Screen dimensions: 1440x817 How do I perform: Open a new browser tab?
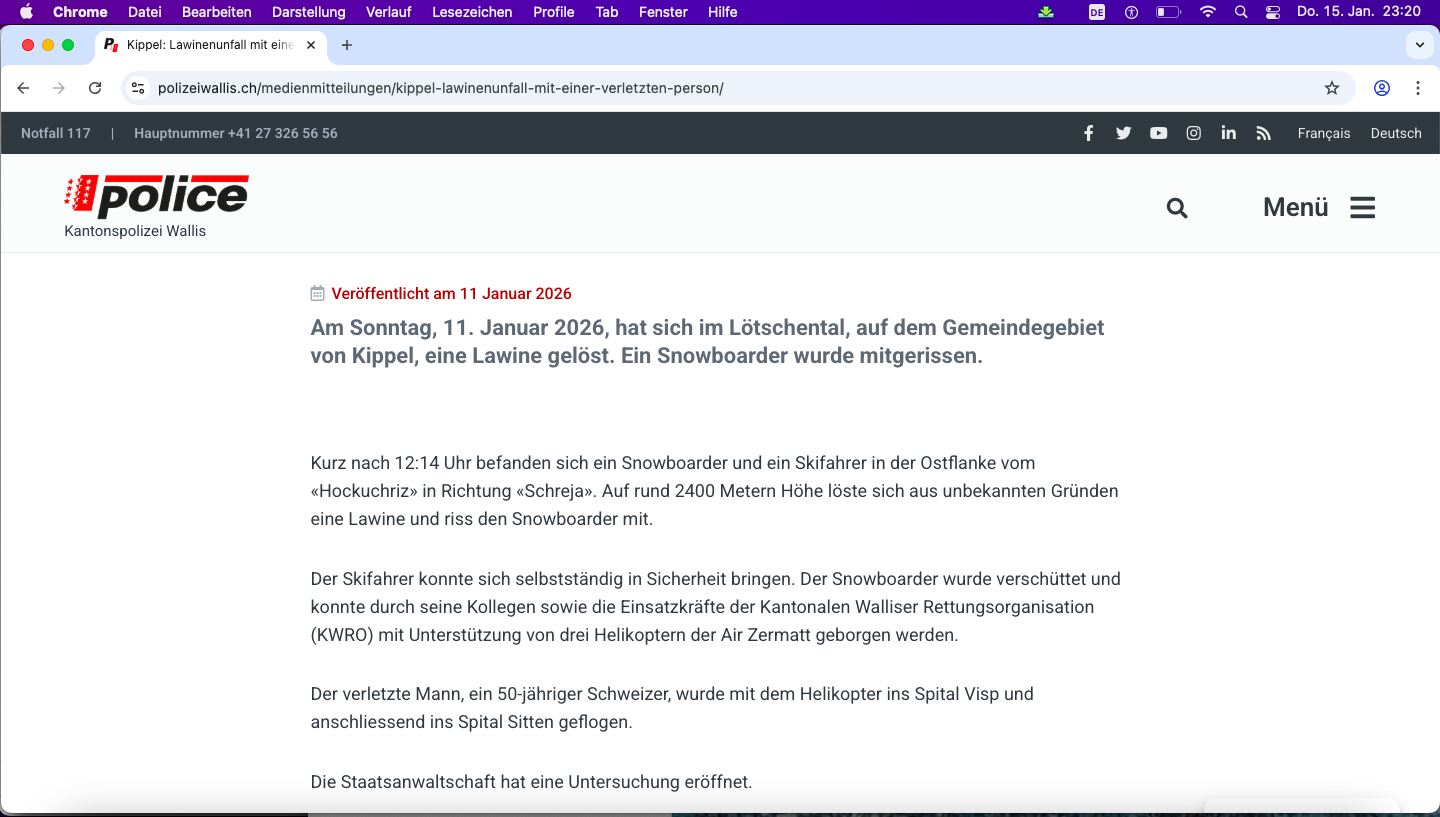click(347, 45)
